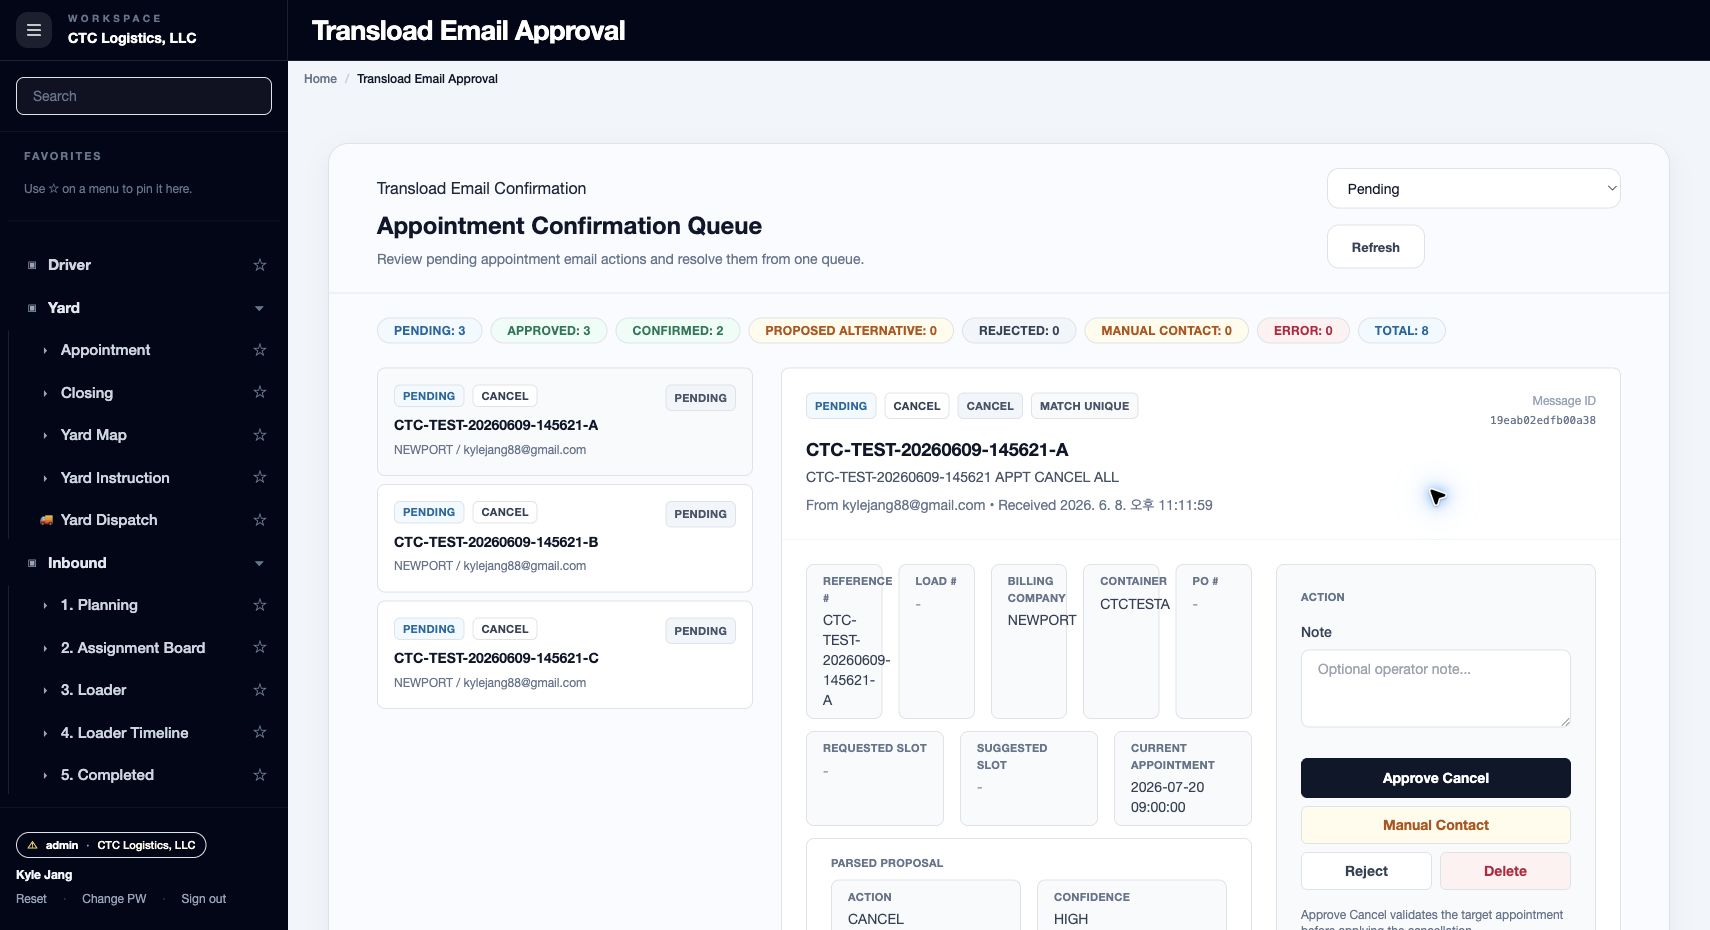Click the Reject button
This screenshot has width=1710, height=930.
coord(1366,871)
